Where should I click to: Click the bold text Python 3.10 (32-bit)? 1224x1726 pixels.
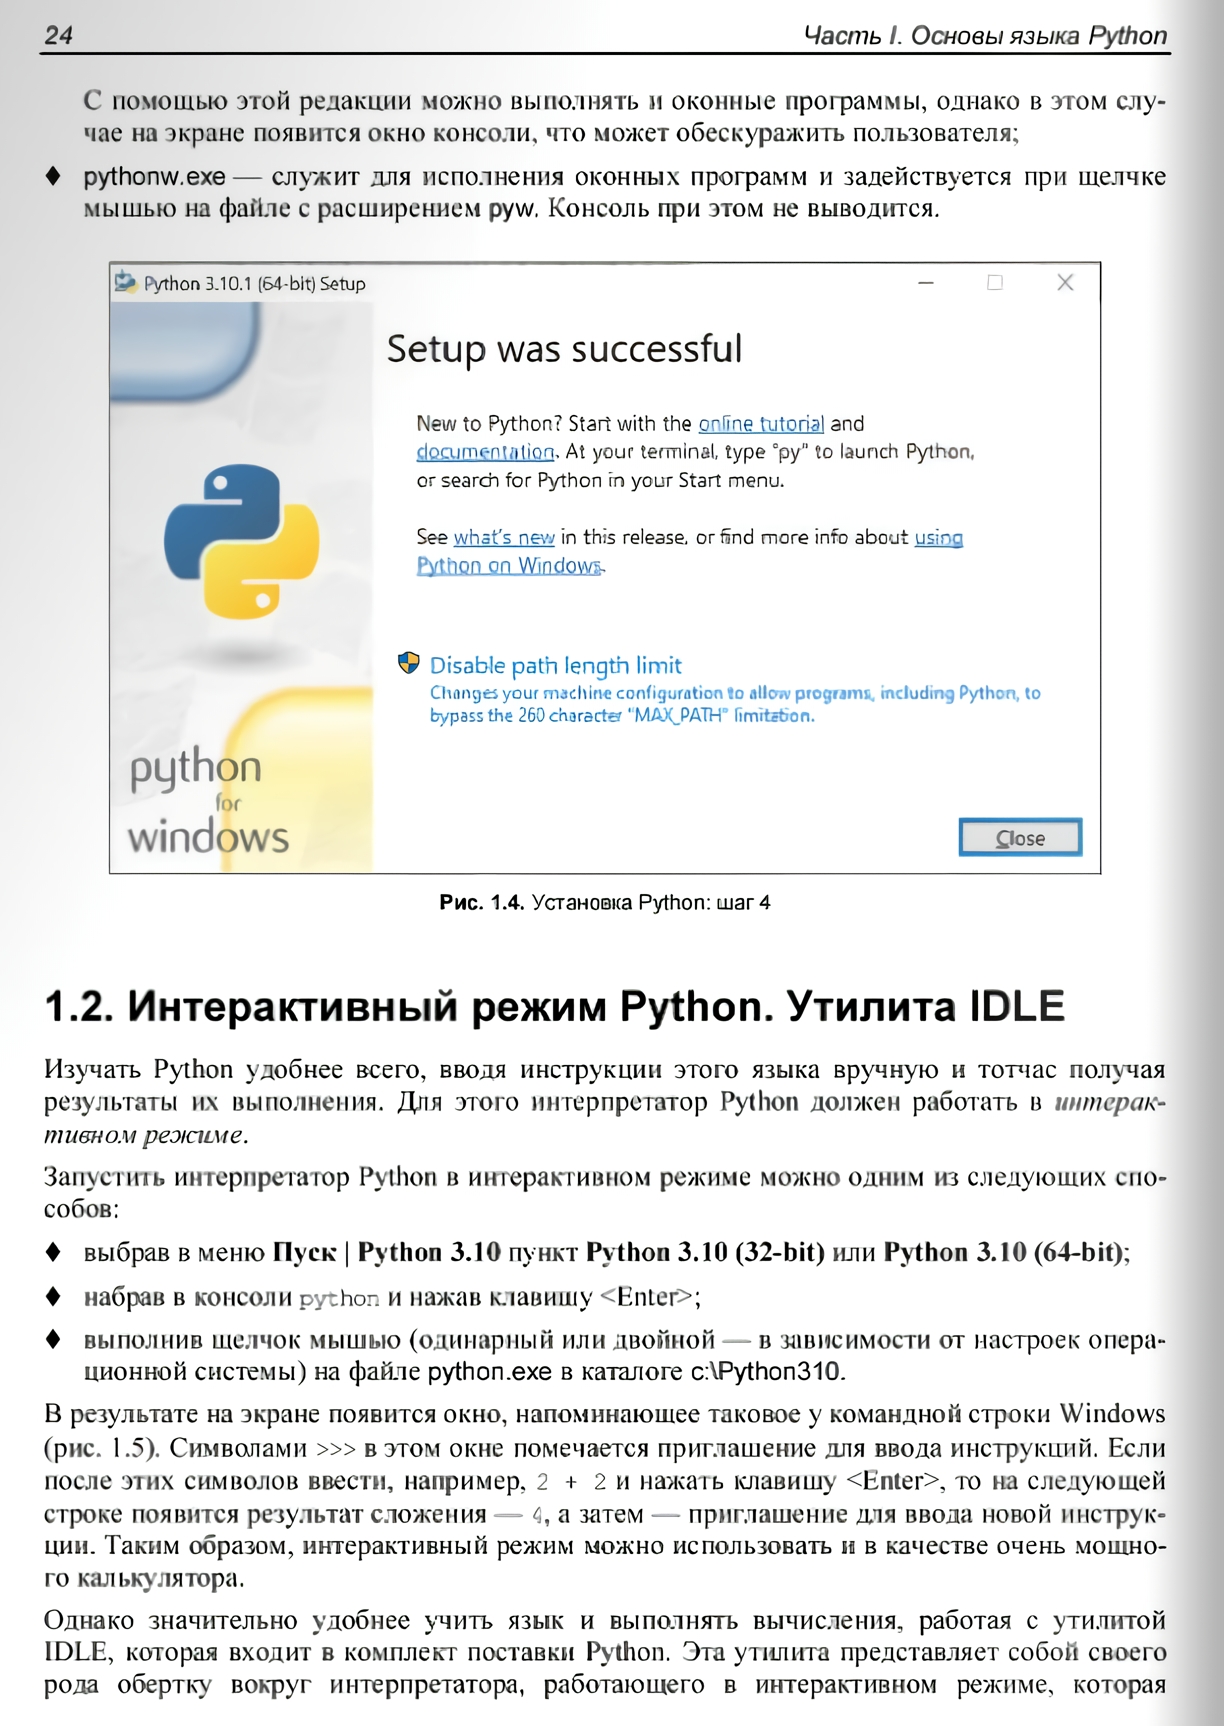click(705, 1252)
